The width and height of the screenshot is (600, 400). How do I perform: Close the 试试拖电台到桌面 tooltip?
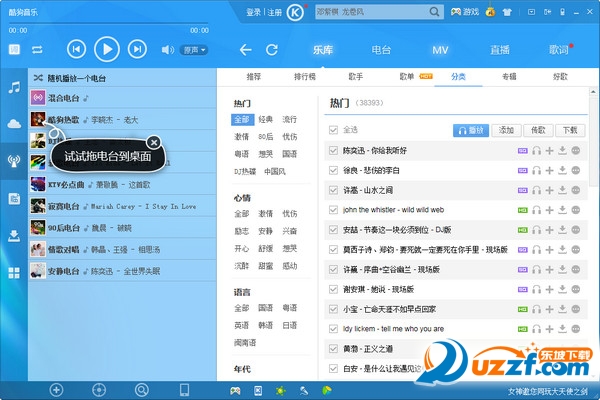click(x=154, y=142)
